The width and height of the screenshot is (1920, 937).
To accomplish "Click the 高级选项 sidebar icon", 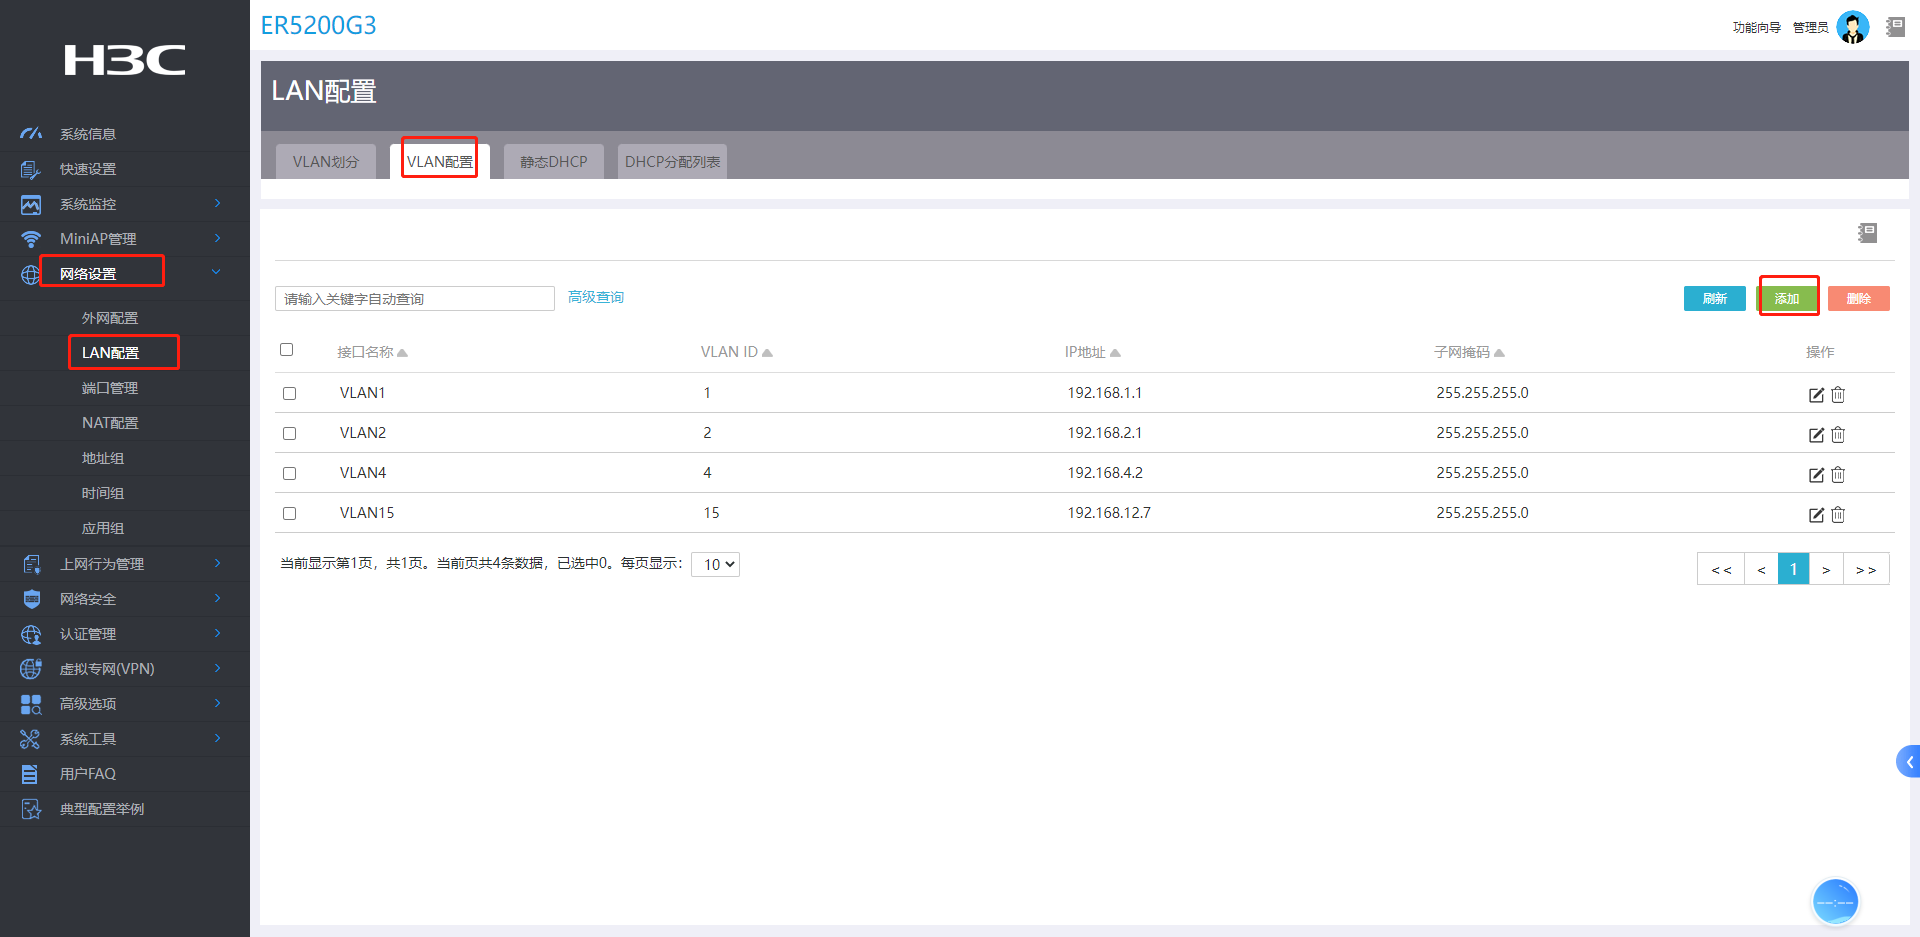I will tap(31, 704).
